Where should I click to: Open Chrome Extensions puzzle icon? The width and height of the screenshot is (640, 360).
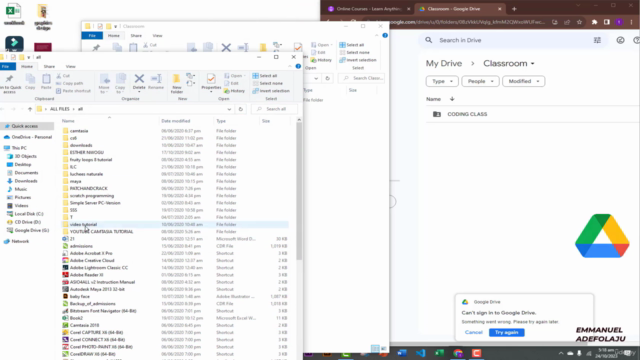coord(594,22)
